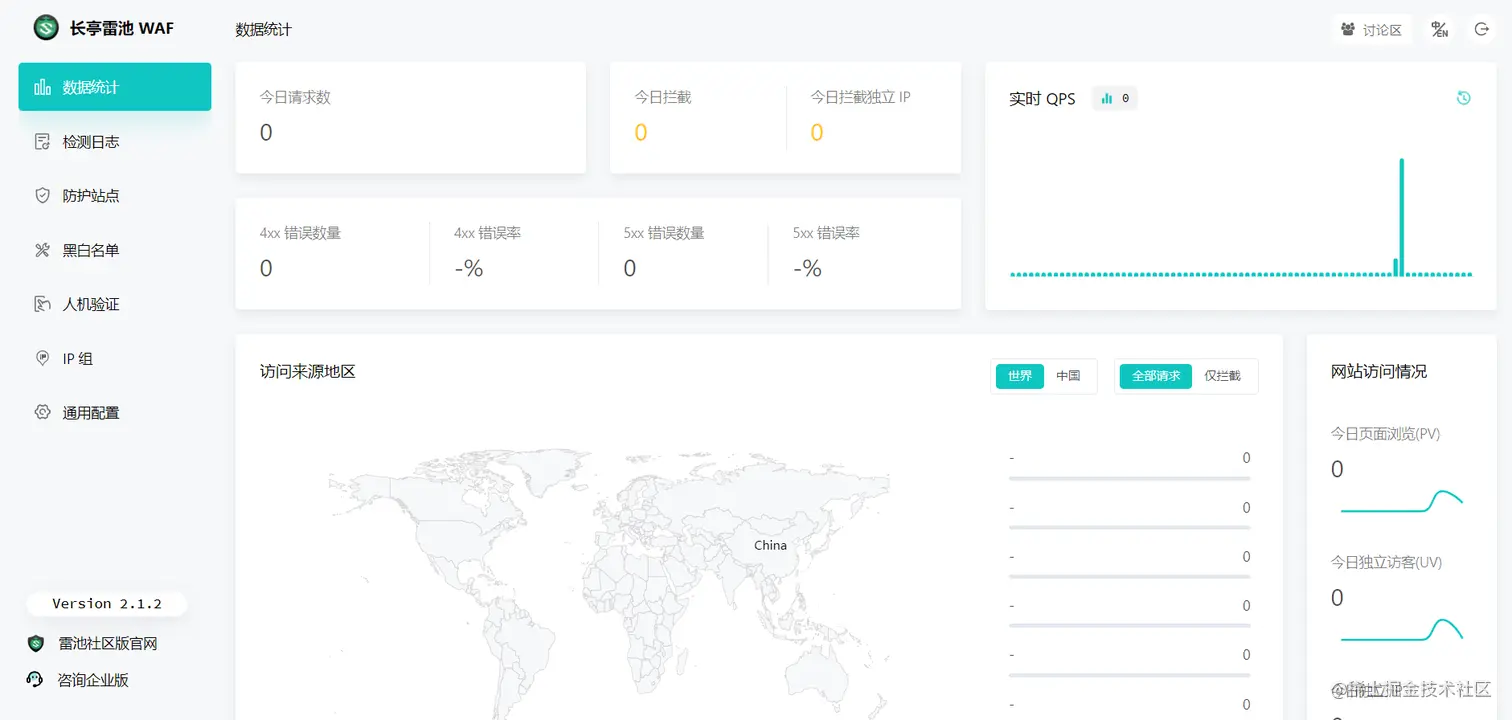Screen dimensions: 1512x720
Task: Click the 数据统计 bar chart icon
Action: coord(42,87)
